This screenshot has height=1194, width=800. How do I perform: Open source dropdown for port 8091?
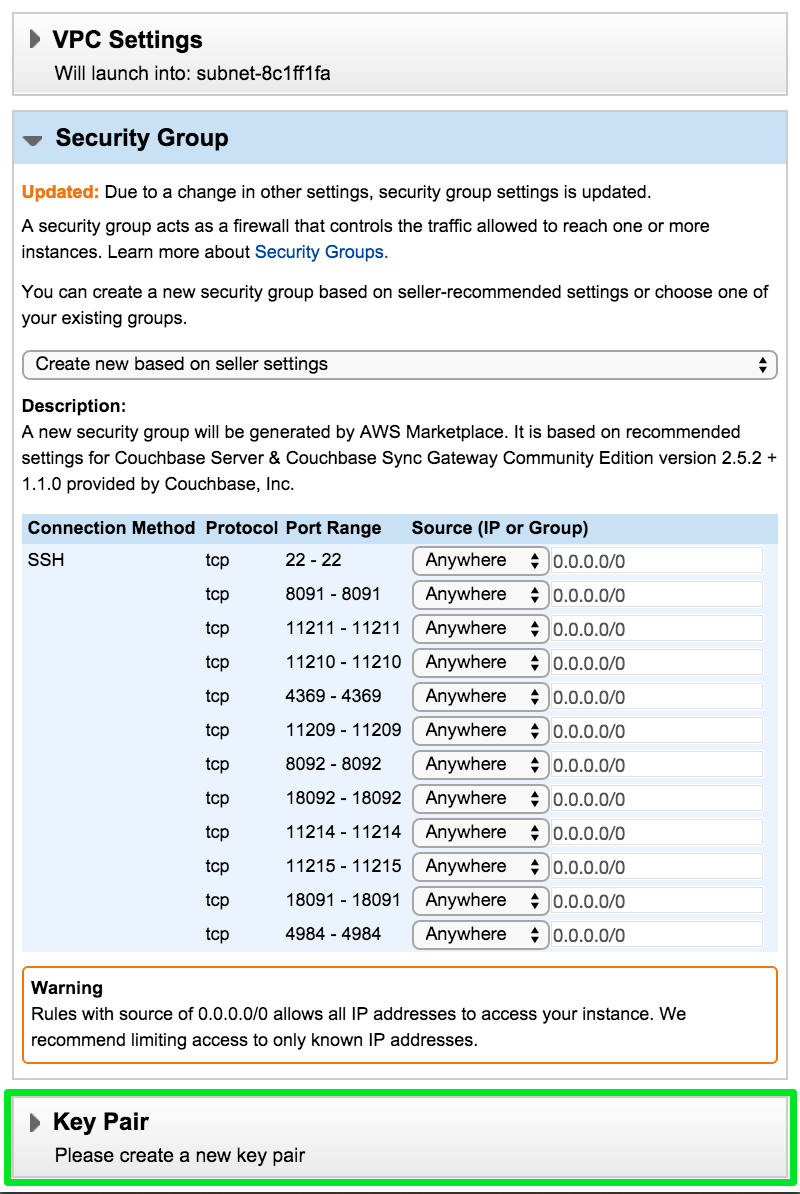(x=480, y=594)
